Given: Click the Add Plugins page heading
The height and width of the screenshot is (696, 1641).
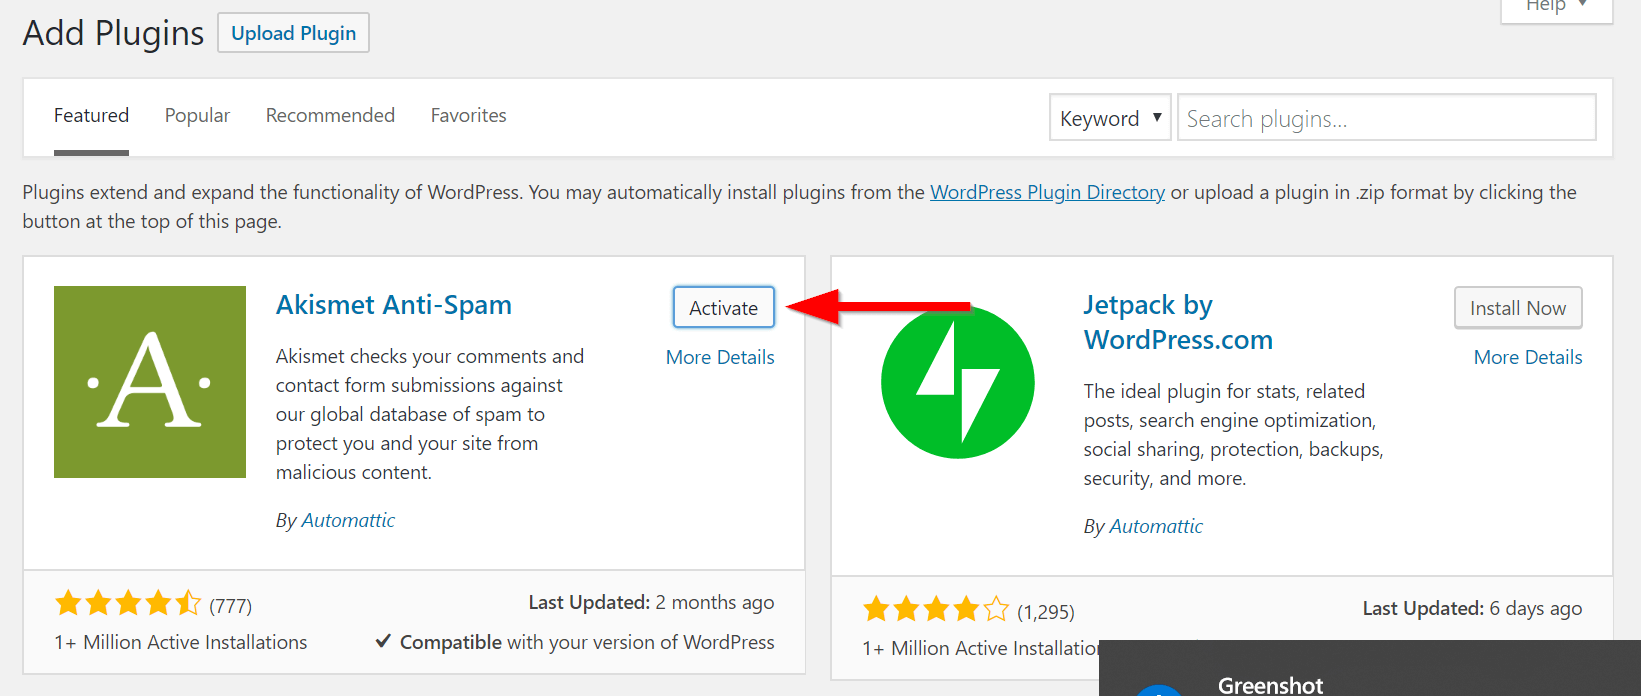Looking at the screenshot, I should [113, 33].
